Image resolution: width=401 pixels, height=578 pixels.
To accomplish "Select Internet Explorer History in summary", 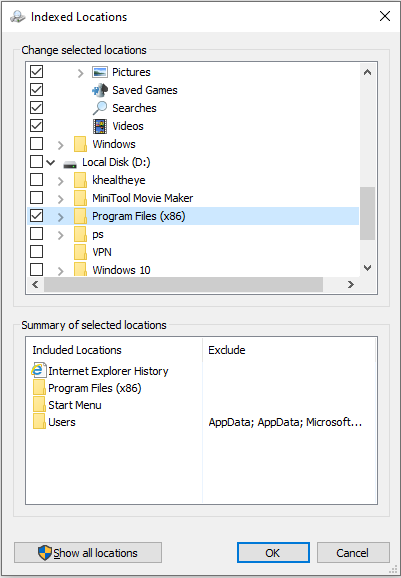I will (x=108, y=371).
